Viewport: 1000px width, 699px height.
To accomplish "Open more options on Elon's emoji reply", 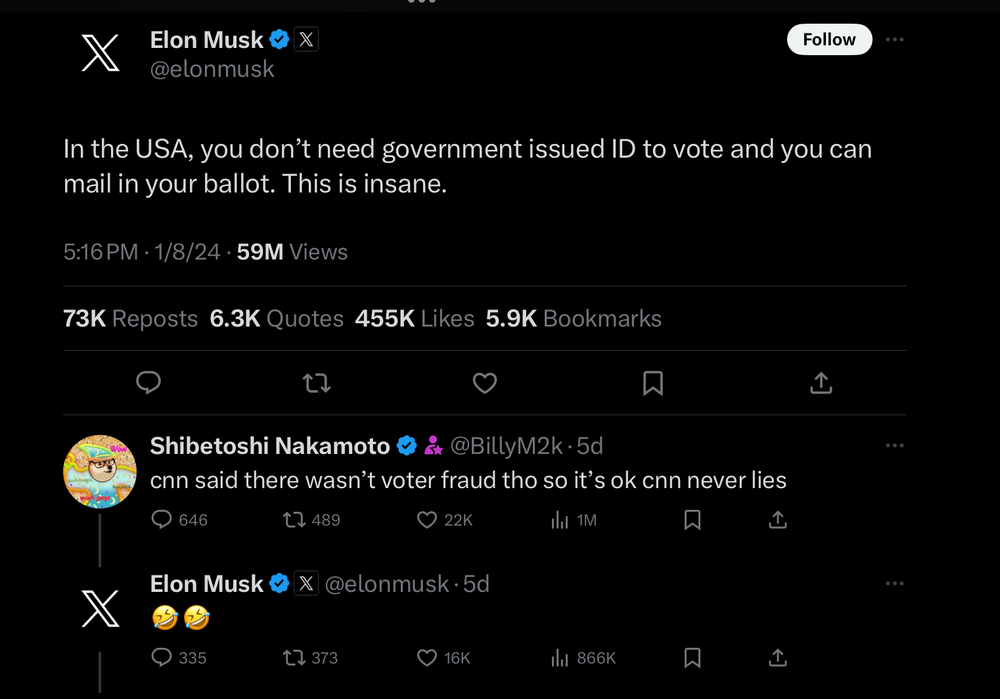I will tap(895, 583).
